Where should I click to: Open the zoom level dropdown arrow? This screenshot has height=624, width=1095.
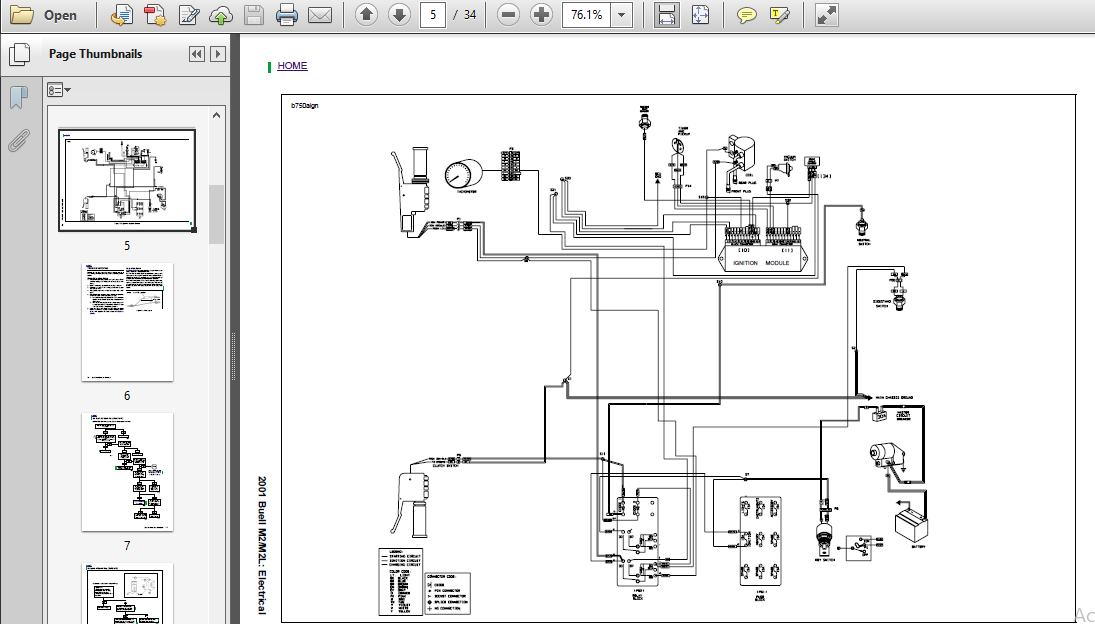pyautogui.click(x=622, y=15)
